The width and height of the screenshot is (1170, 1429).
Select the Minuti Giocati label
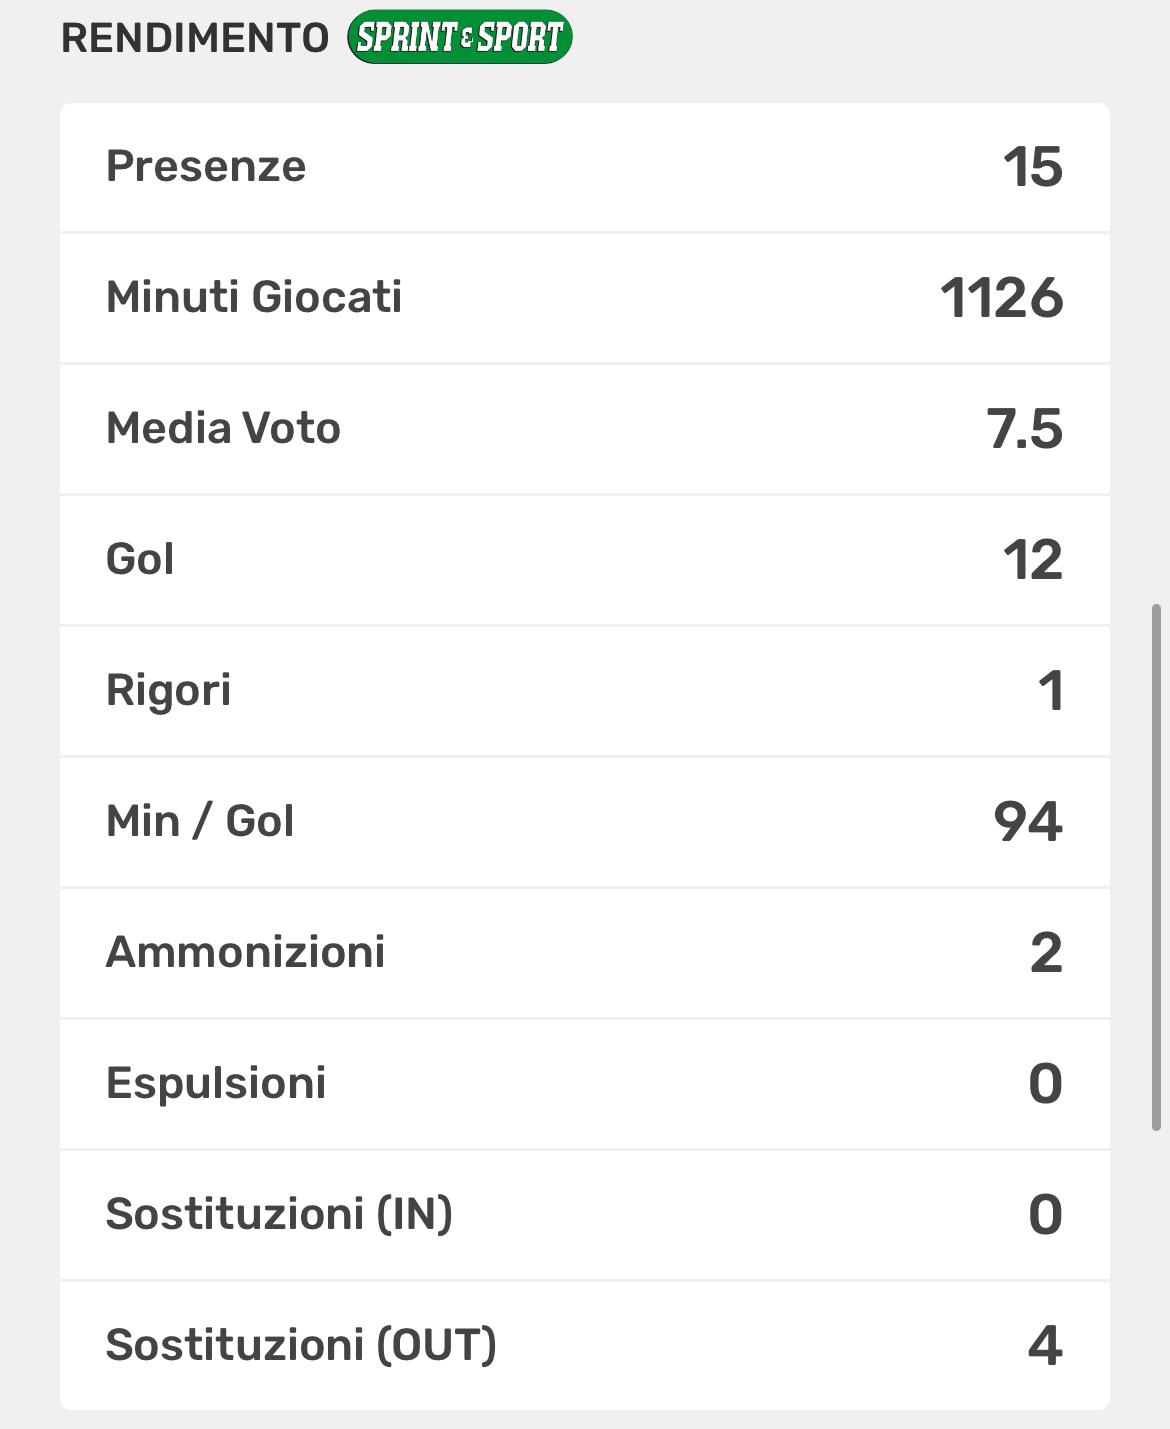click(254, 297)
